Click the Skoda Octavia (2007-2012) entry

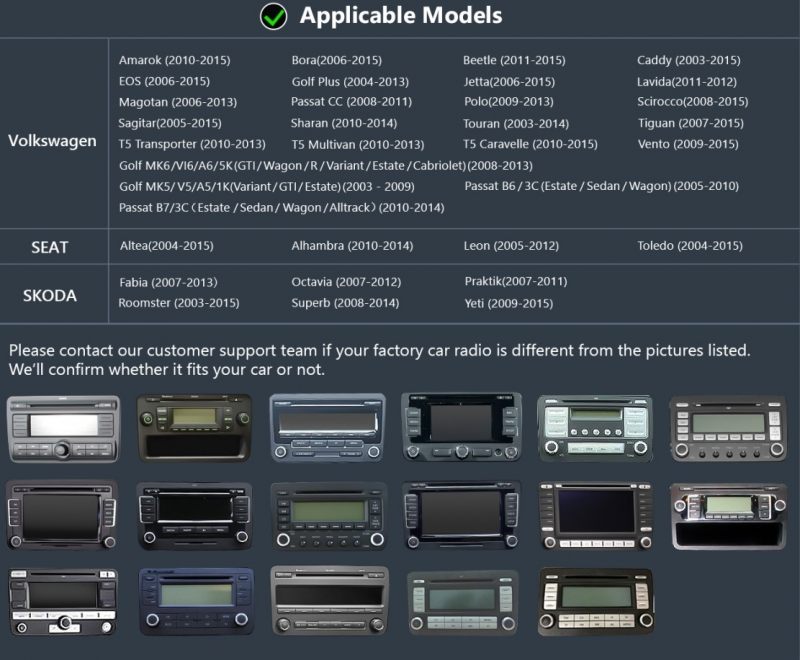(x=345, y=283)
